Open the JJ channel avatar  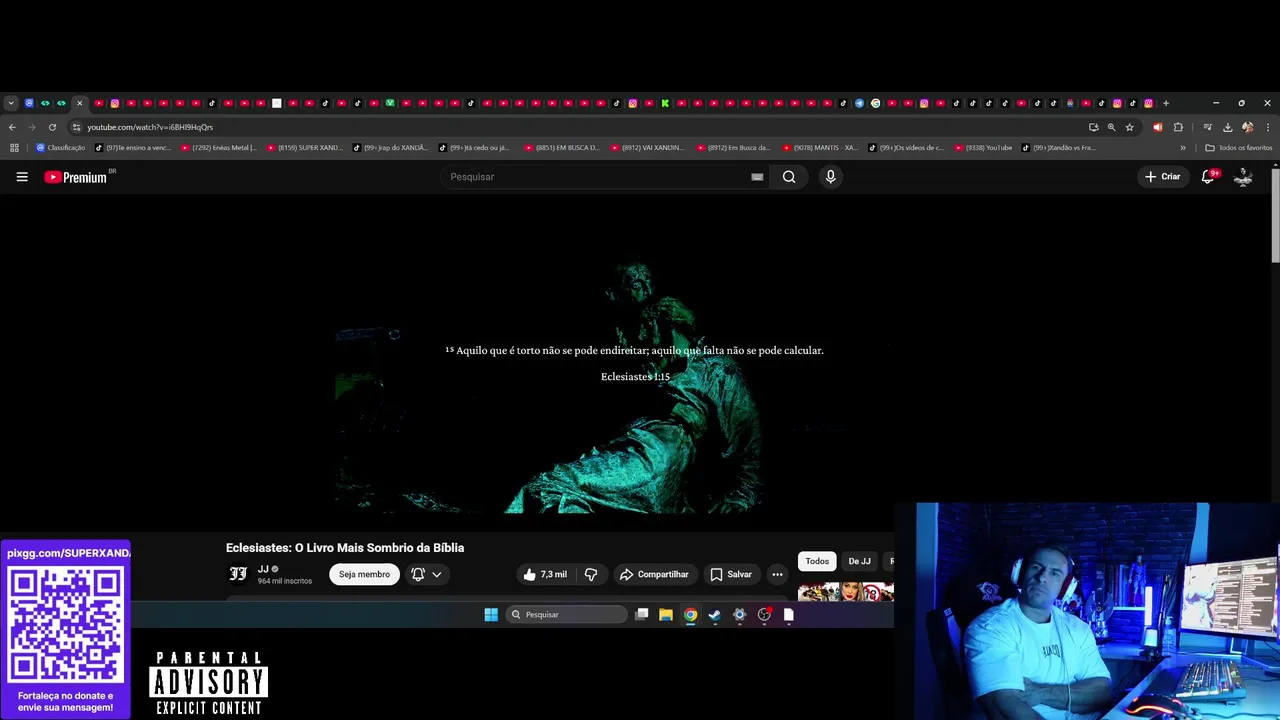238,574
